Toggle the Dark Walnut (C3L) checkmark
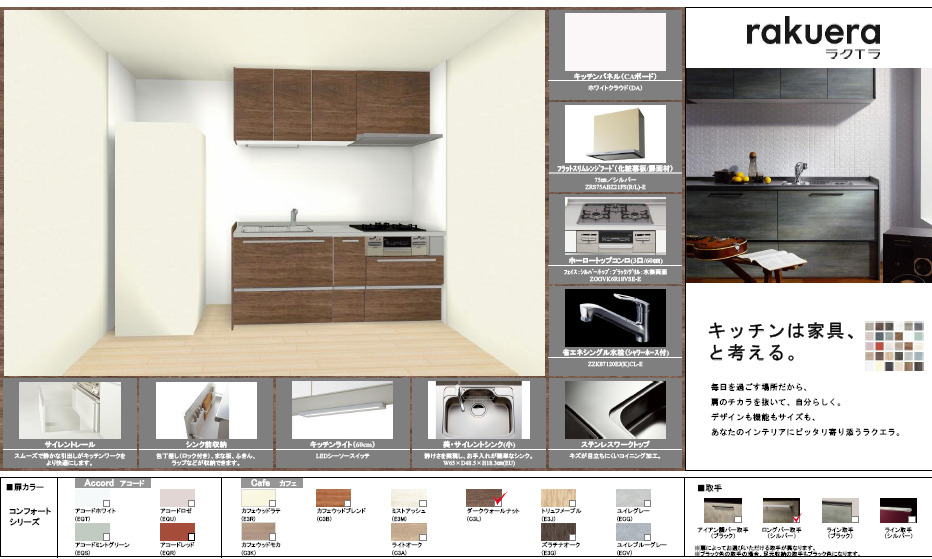The width and height of the screenshot is (932, 559). coord(503,498)
